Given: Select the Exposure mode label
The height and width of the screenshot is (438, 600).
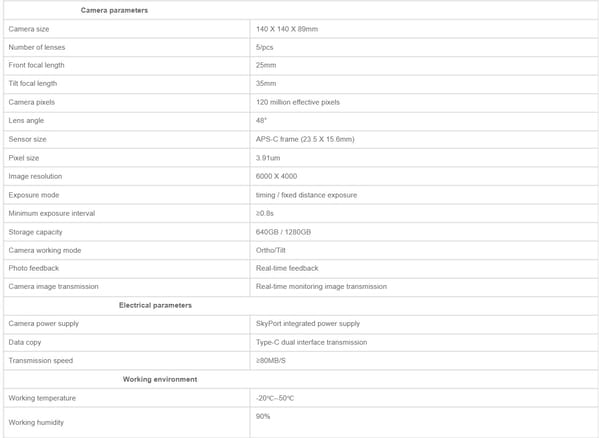Looking at the screenshot, I should point(32,194).
